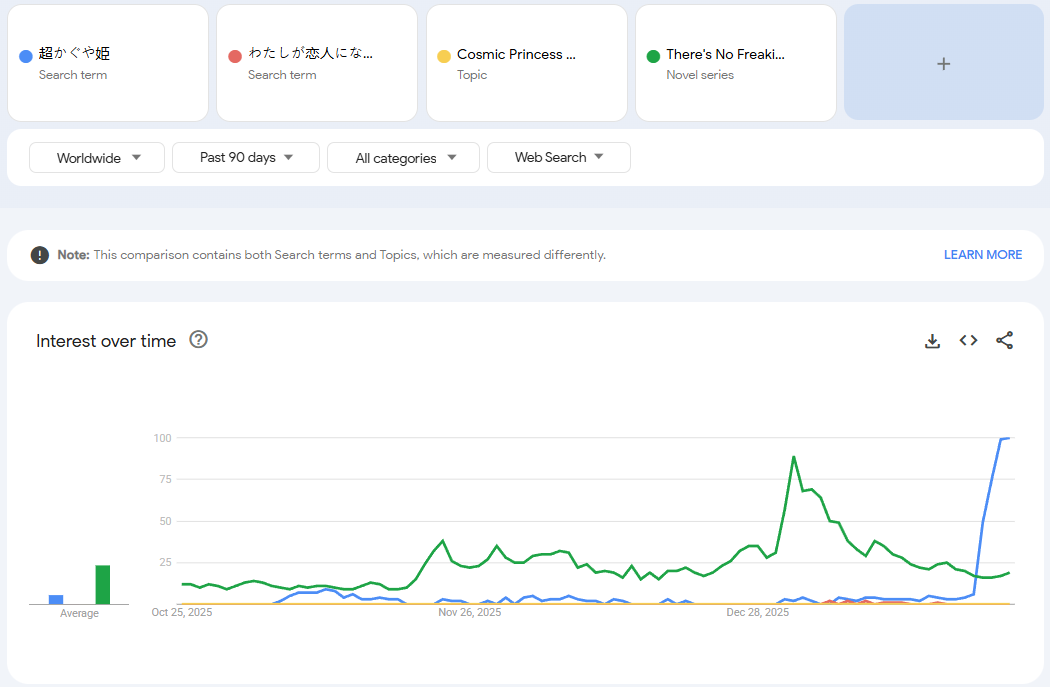
Task: Download the Interest over time CSV
Action: tap(932, 341)
